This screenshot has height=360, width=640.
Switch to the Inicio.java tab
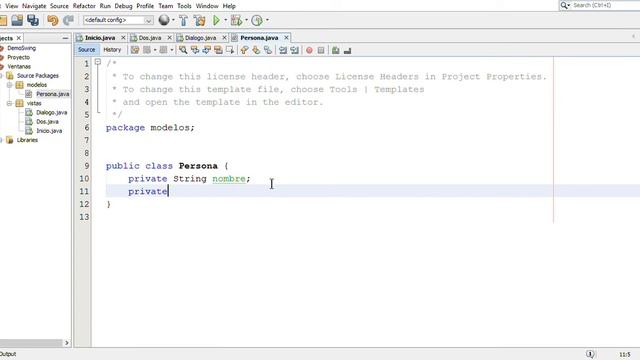click(x=100, y=38)
